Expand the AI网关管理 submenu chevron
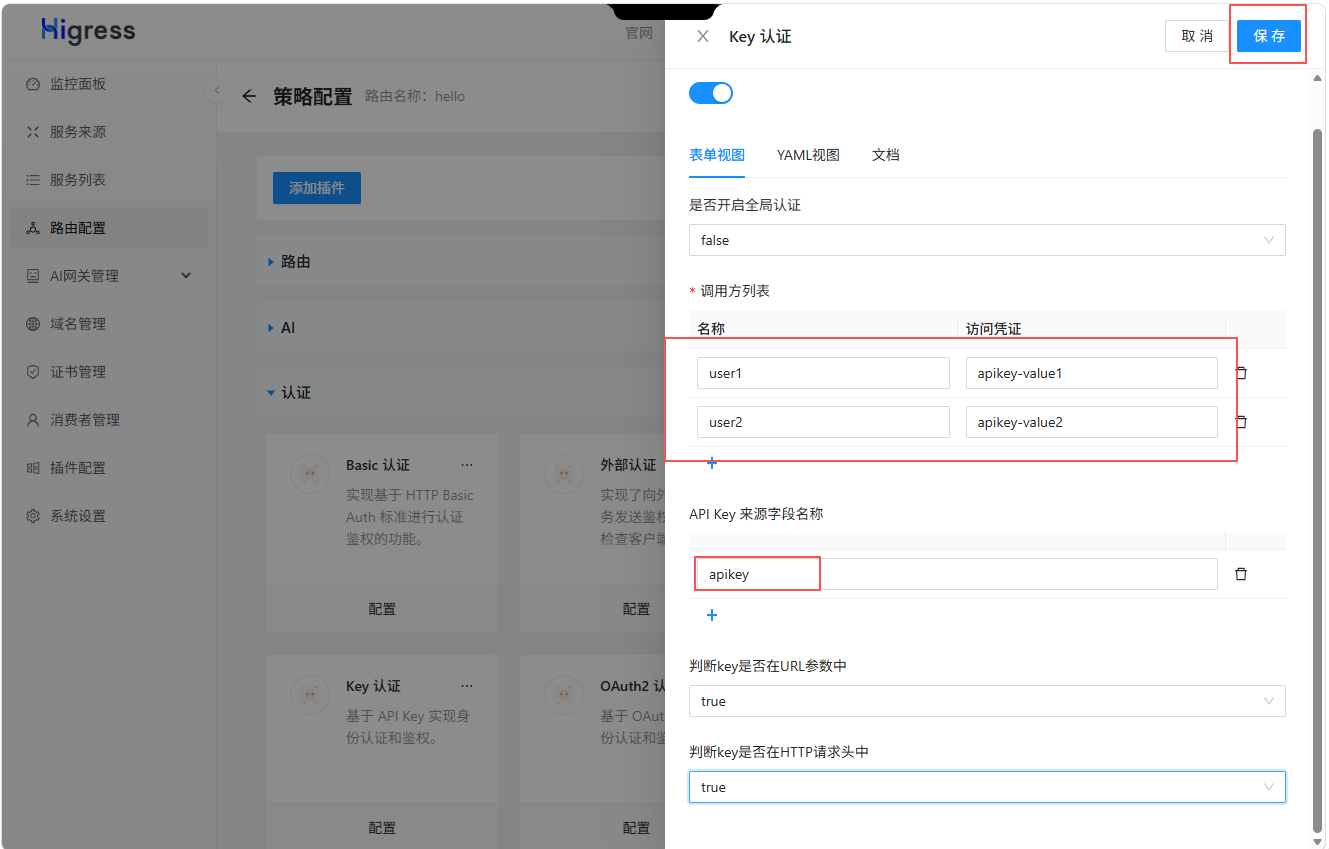 pos(186,276)
